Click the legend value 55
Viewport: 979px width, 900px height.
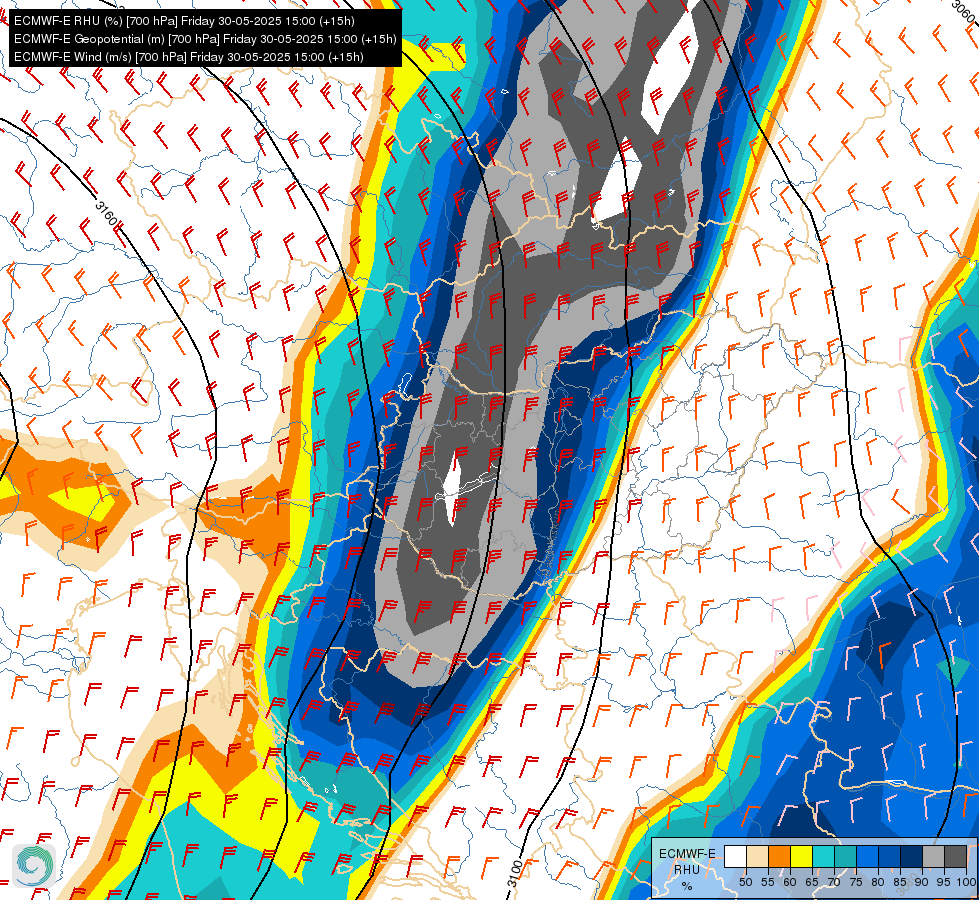coord(768,882)
